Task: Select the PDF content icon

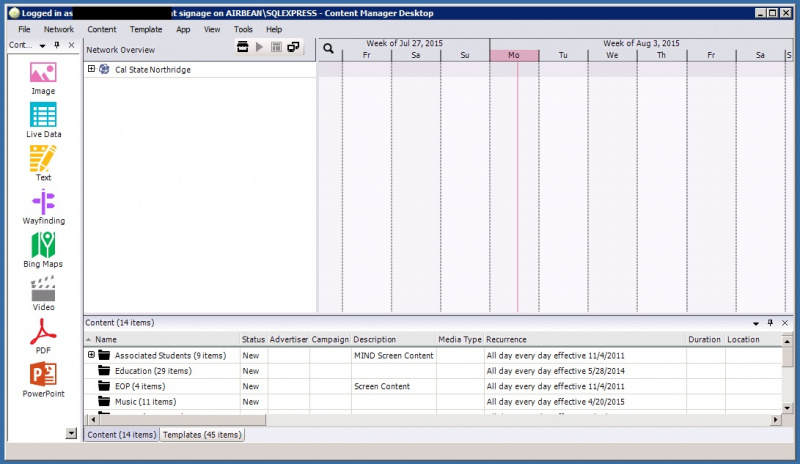Action: 43,332
